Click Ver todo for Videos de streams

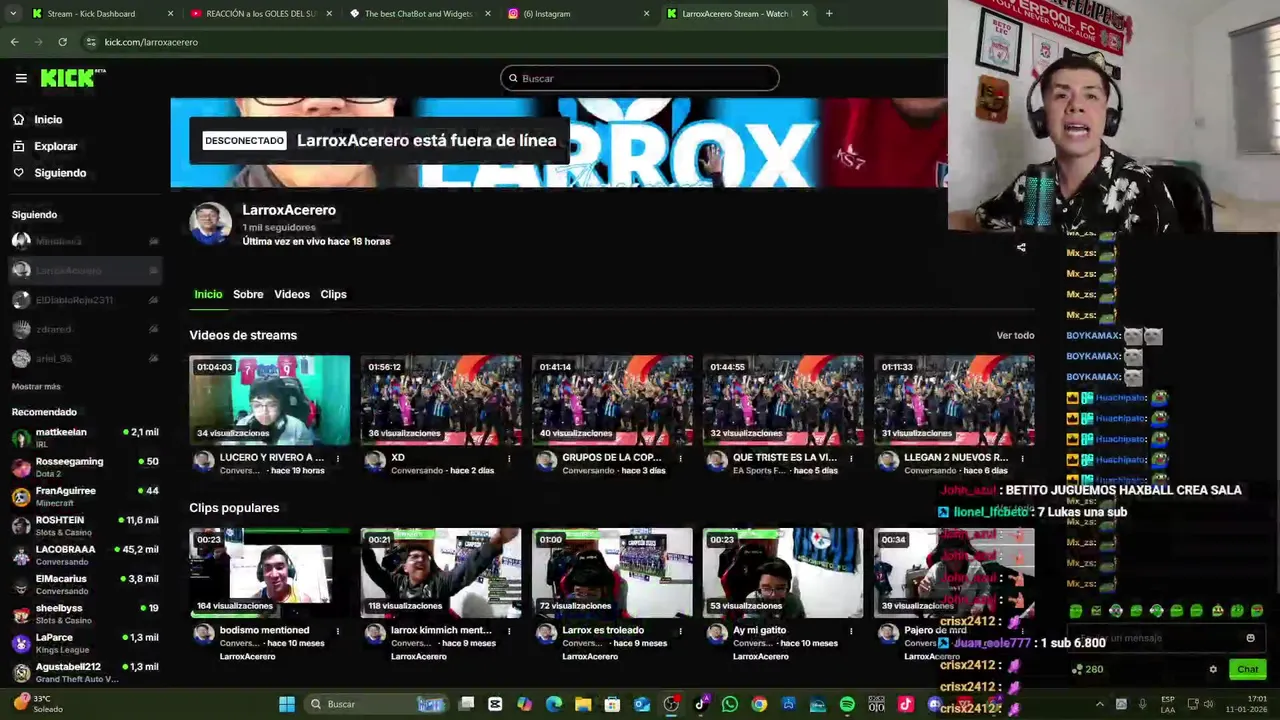tap(1015, 335)
